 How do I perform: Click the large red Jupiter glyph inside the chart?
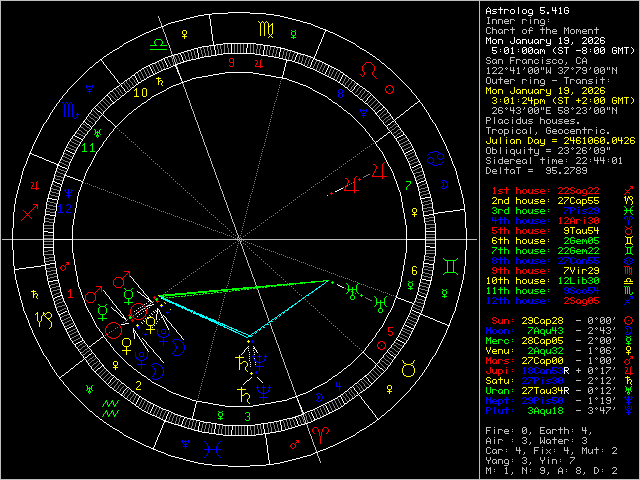(x=350, y=184)
